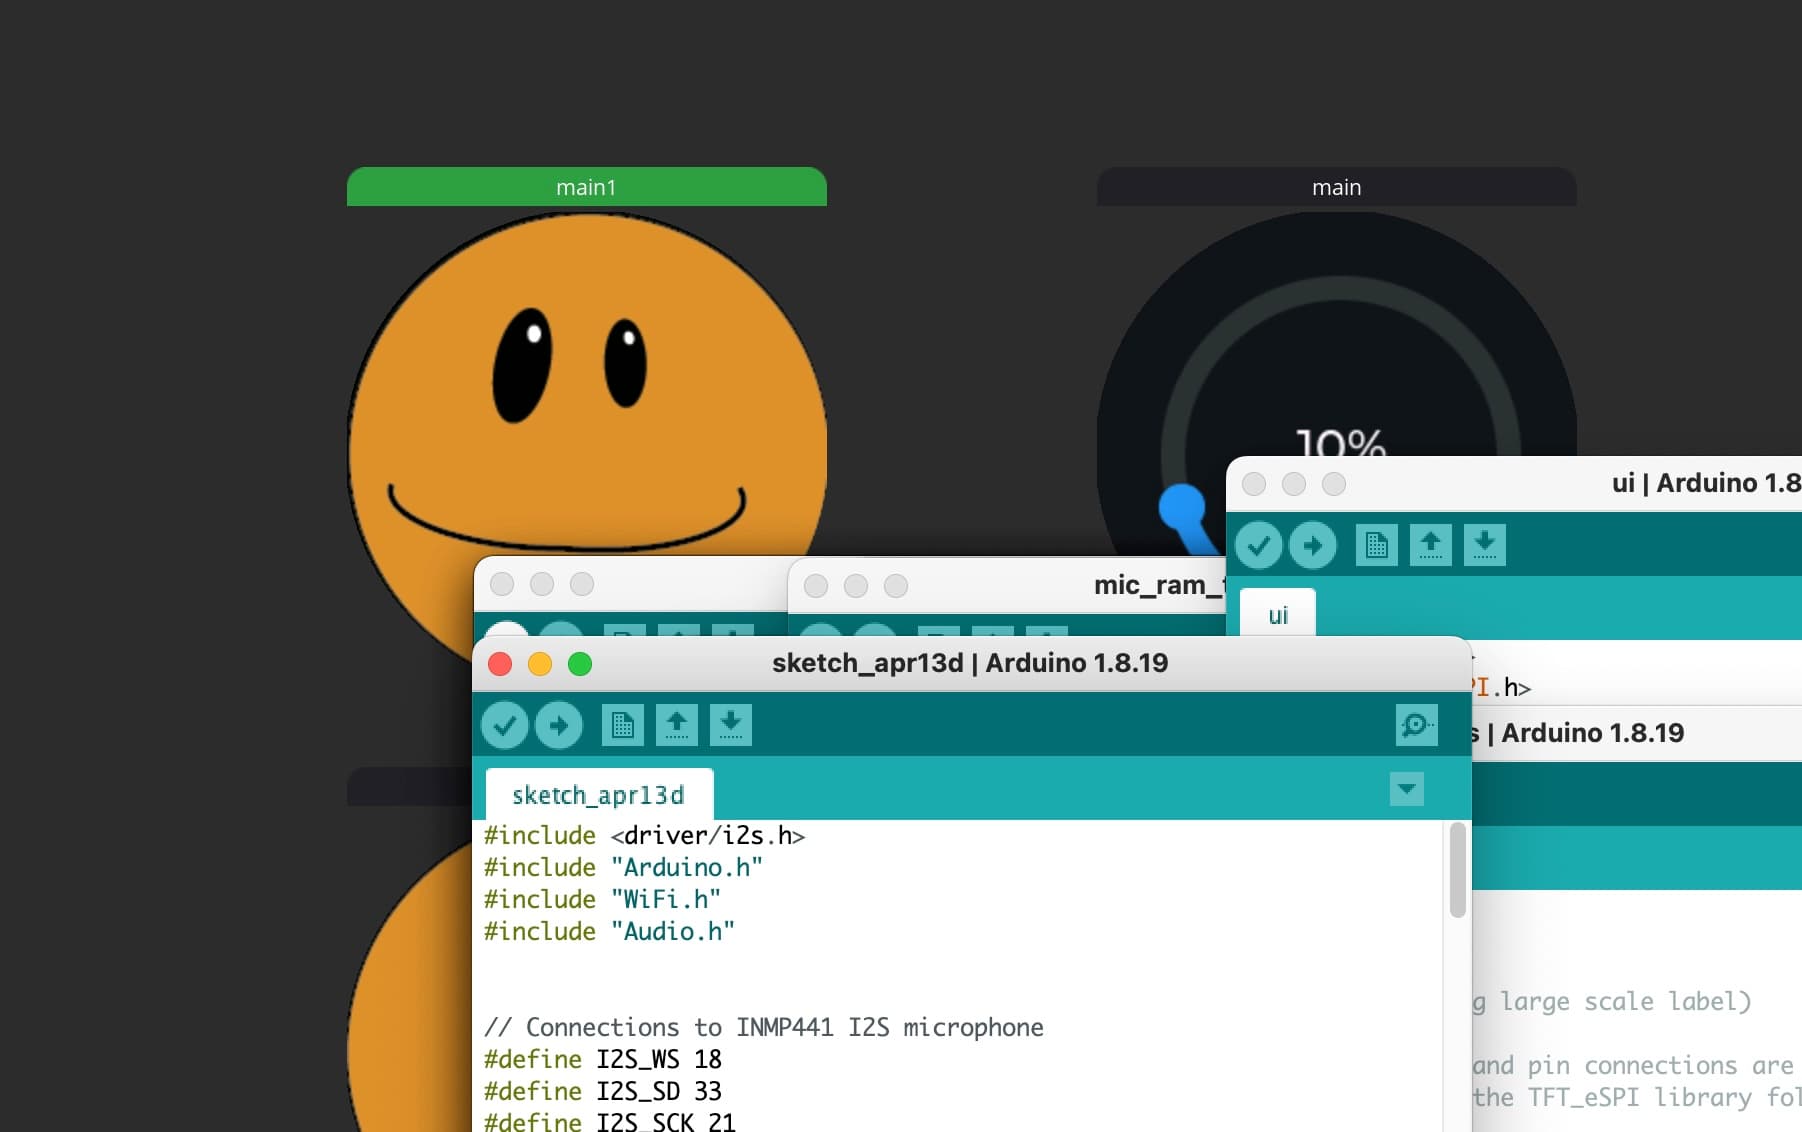Select the sketch_apr13d tab
The image size is (1802, 1132).
click(598, 795)
